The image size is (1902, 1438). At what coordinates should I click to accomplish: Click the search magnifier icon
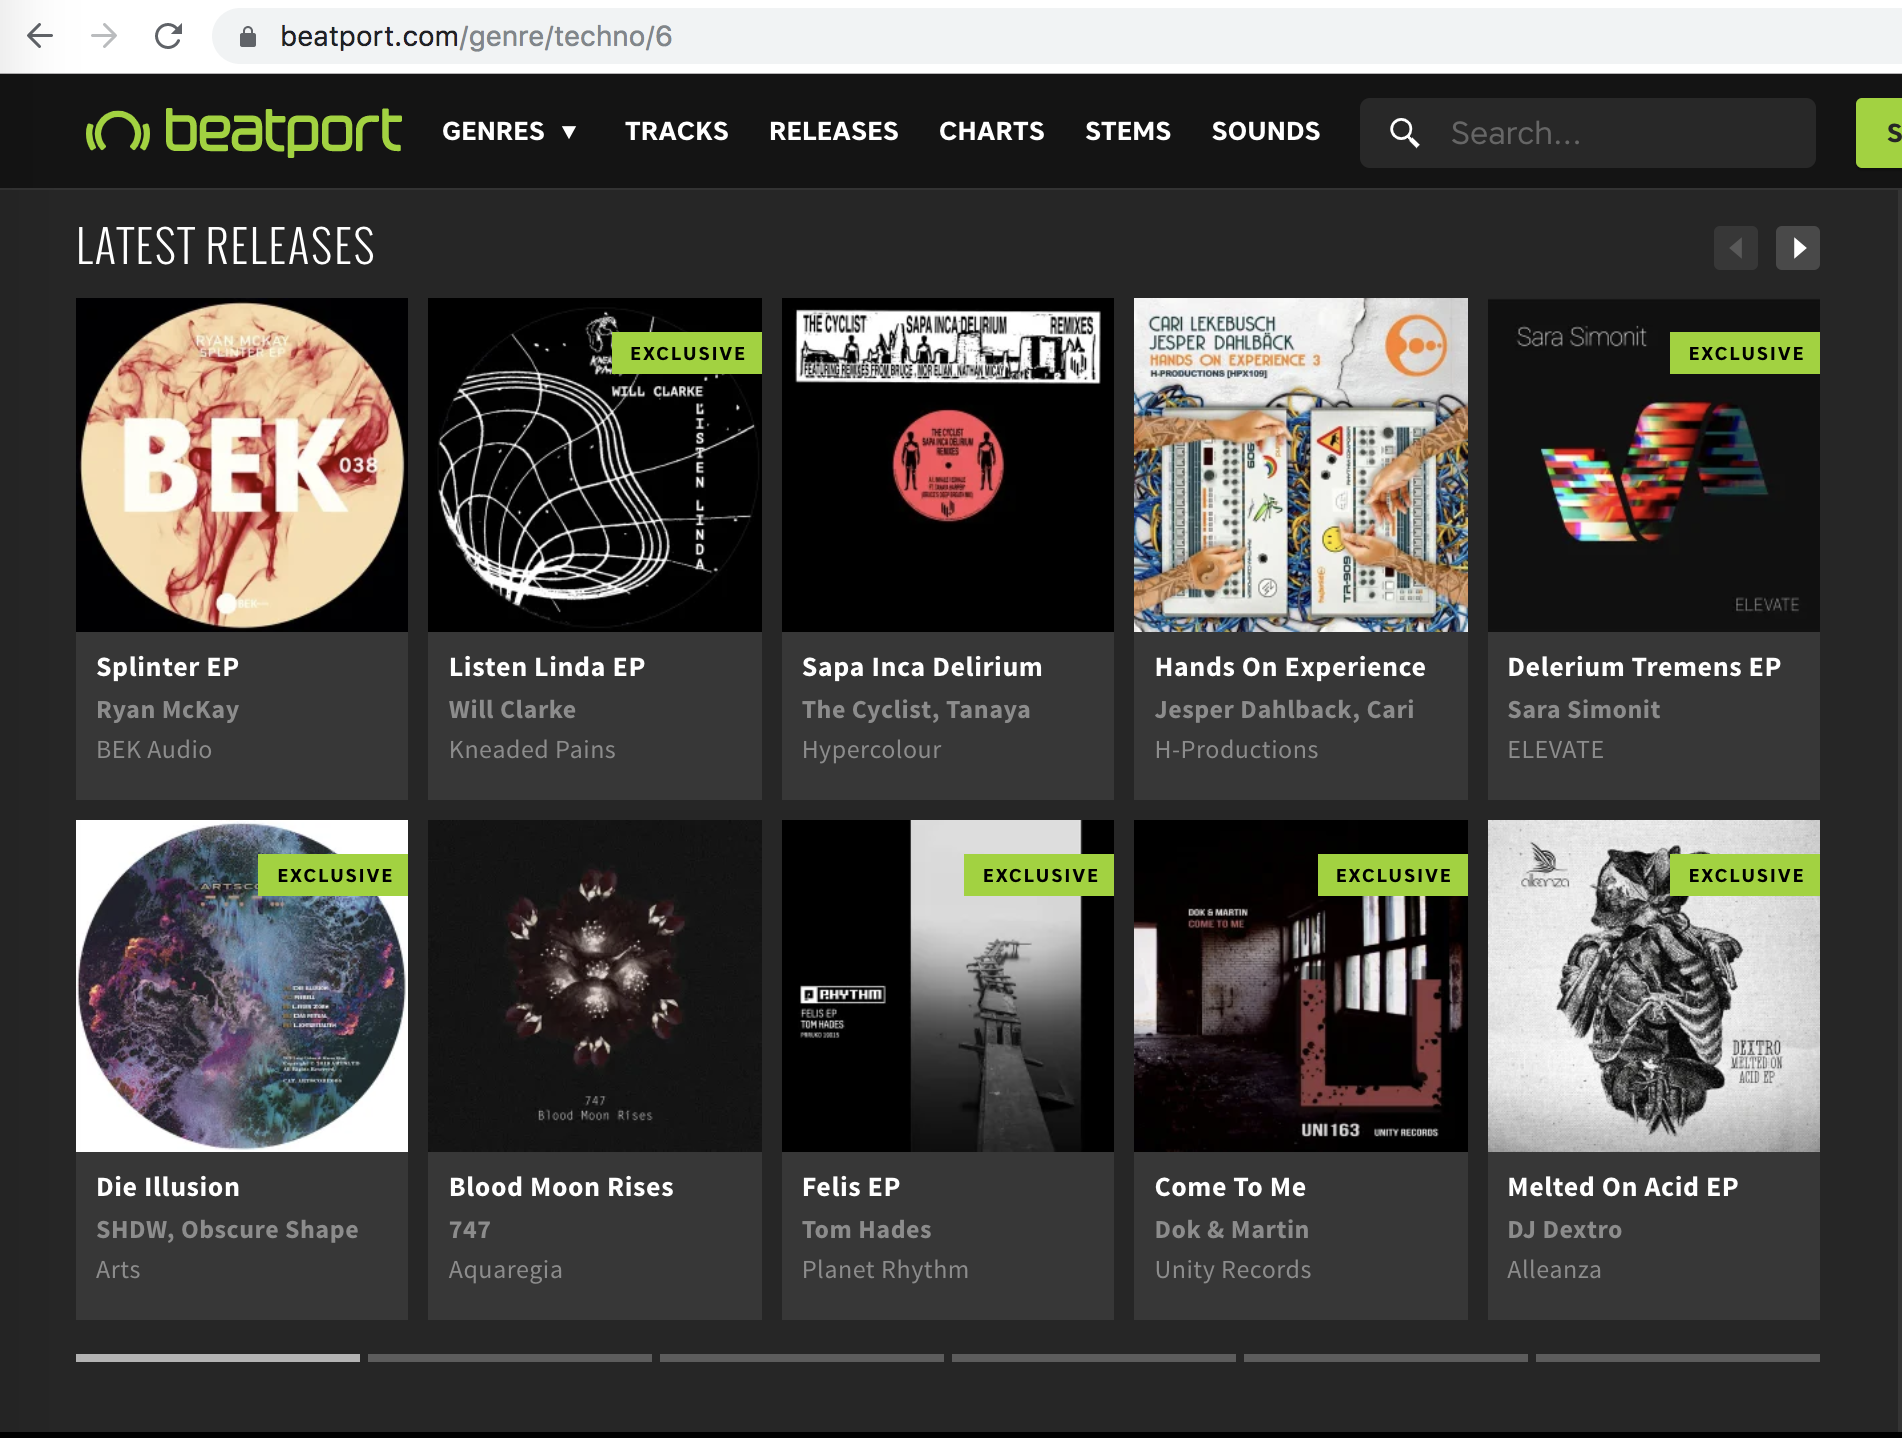click(1404, 133)
